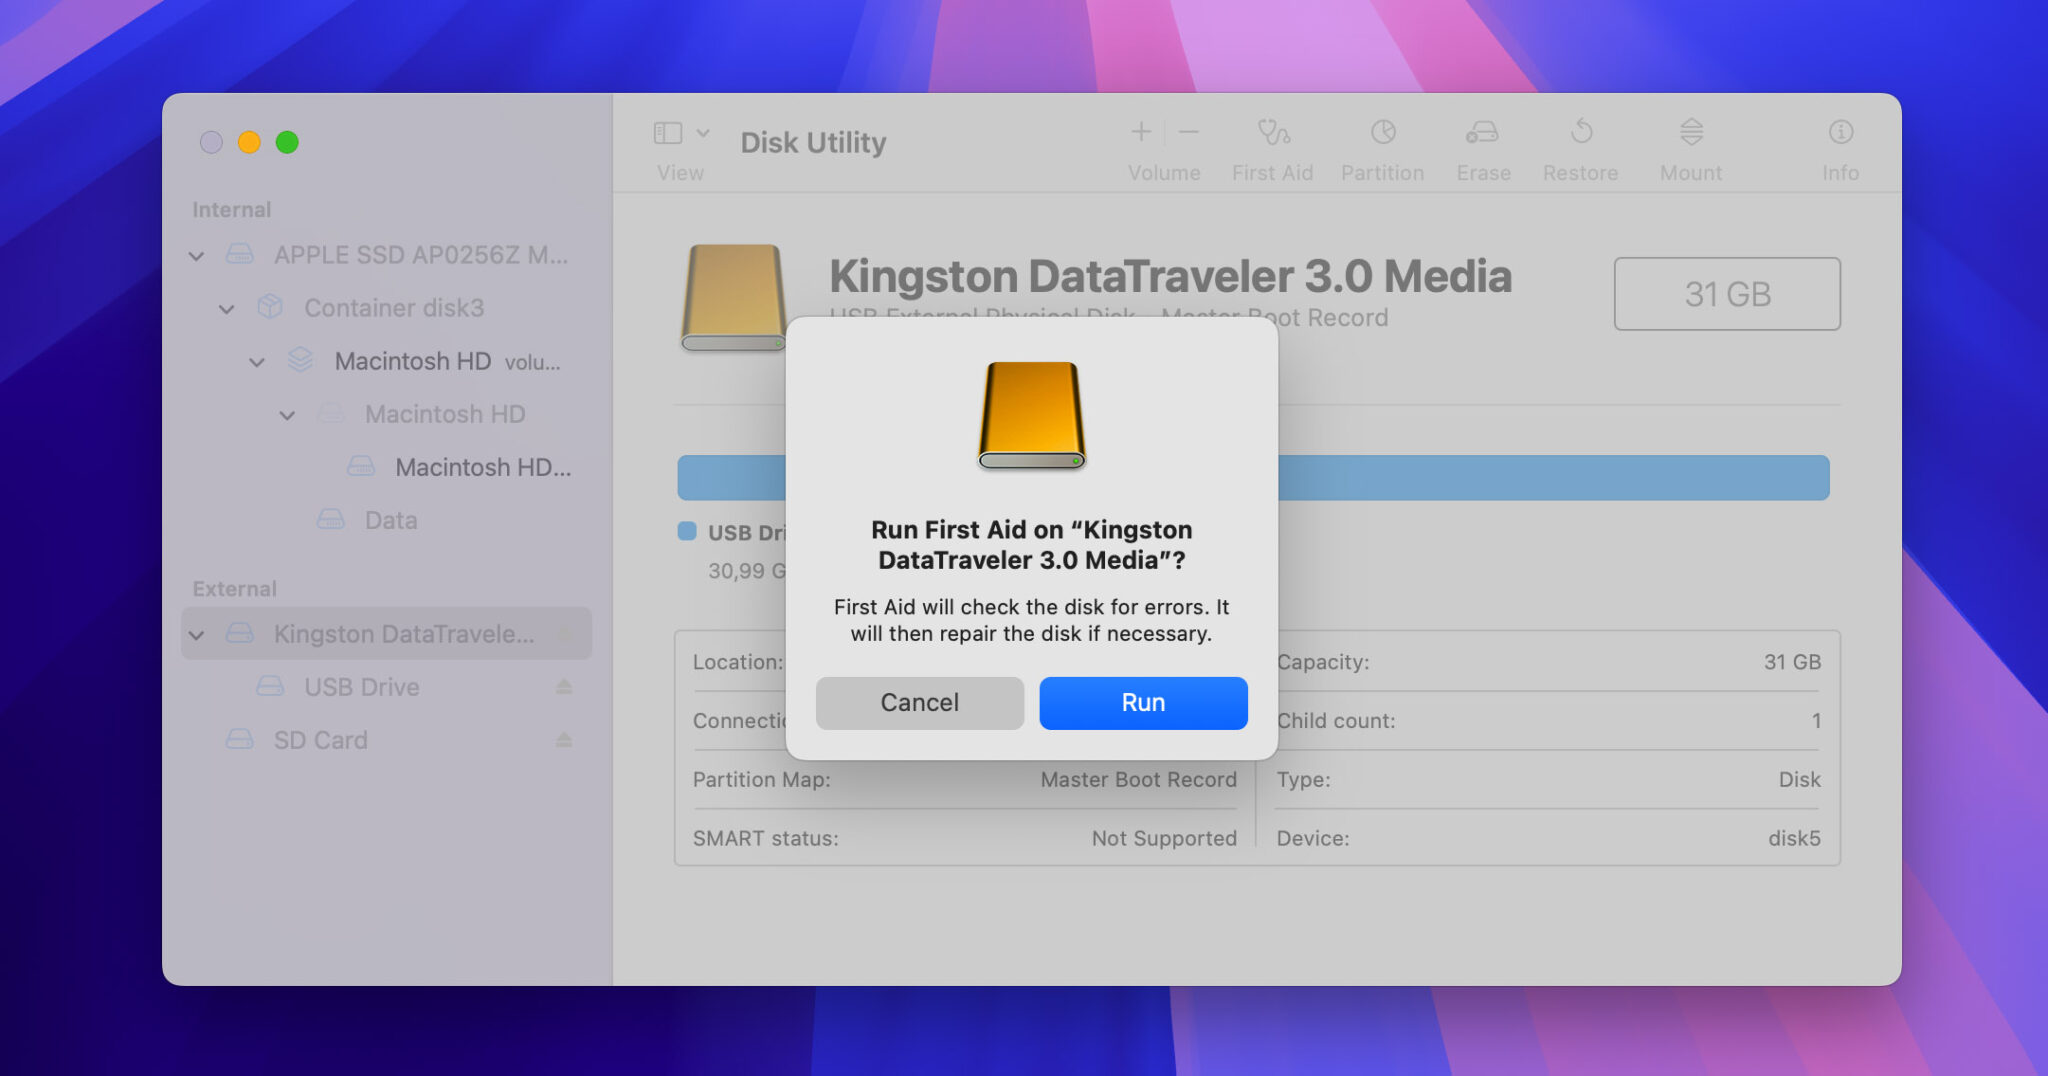Collapse the APPLE SSD disclosure triangle
This screenshot has height=1076, width=2048.
point(196,255)
